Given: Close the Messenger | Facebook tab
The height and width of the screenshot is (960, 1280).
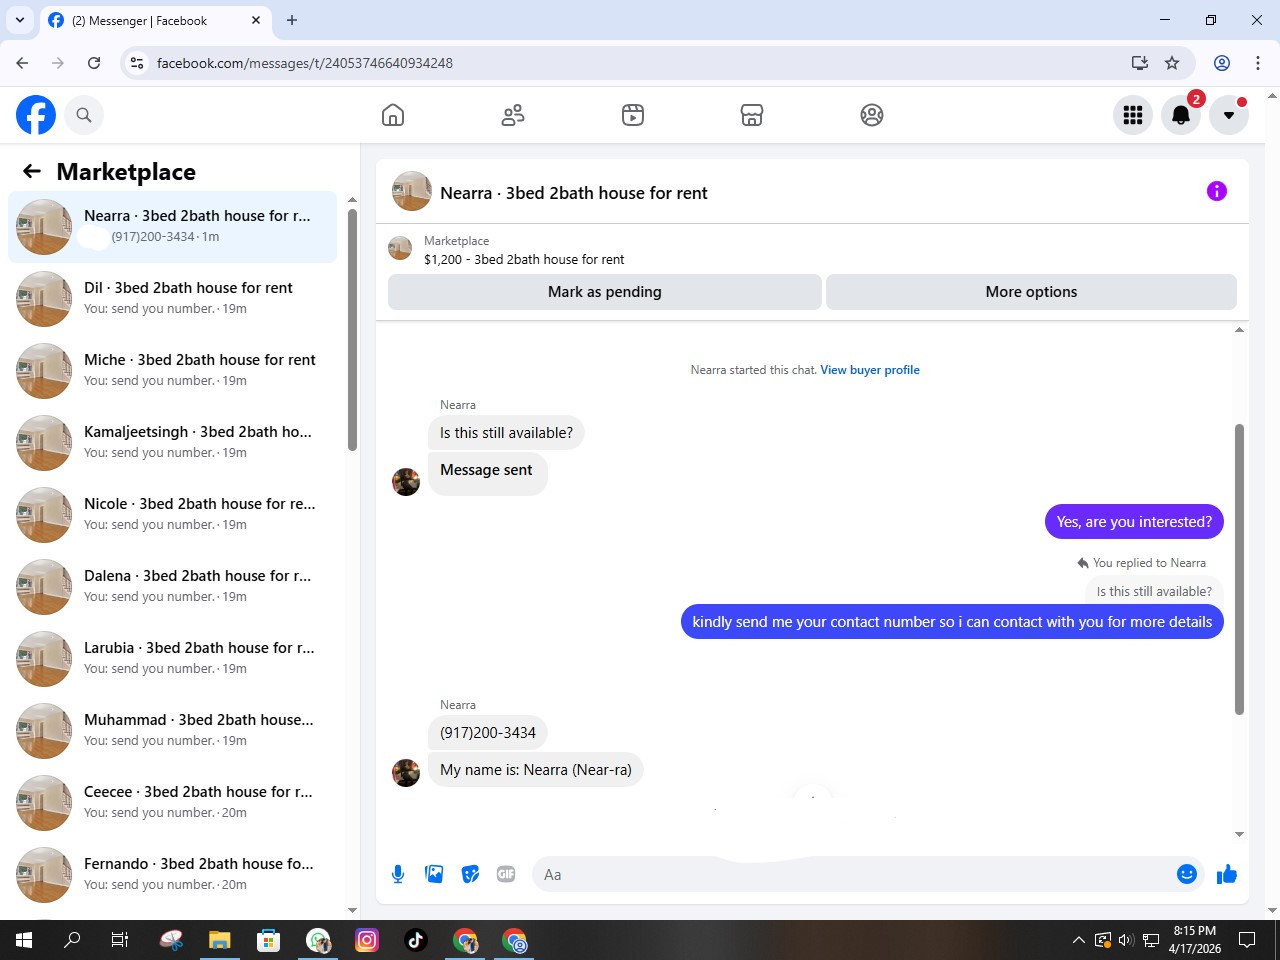Looking at the screenshot, I should coord(256,20).
